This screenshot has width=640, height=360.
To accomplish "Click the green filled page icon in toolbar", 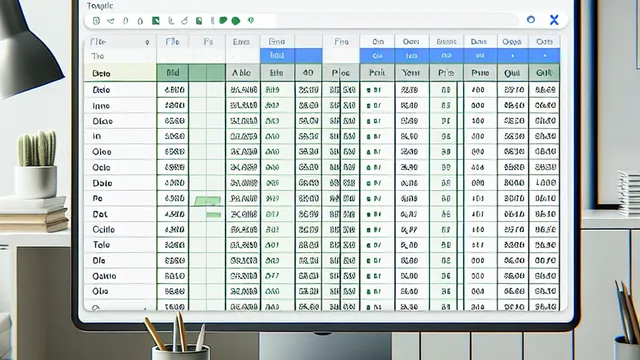I will point(199,21).
